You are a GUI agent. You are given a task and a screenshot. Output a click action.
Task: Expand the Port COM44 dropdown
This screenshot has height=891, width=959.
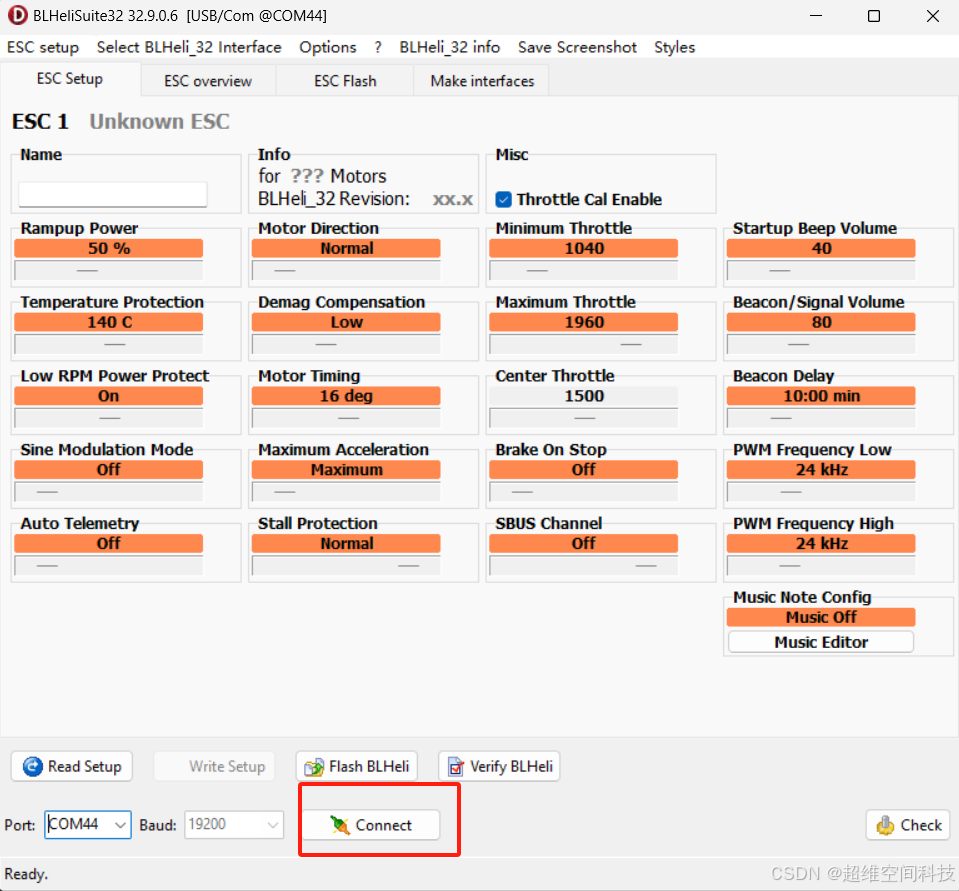point(120,825)
